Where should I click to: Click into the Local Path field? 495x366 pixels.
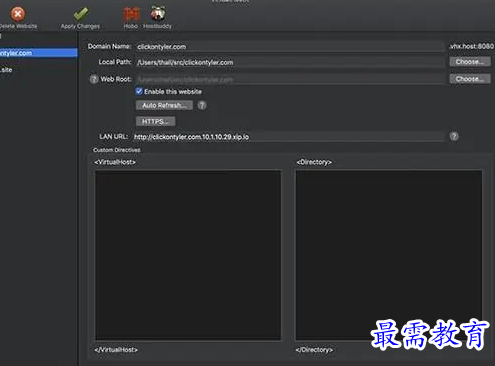[x=290, y=62]
